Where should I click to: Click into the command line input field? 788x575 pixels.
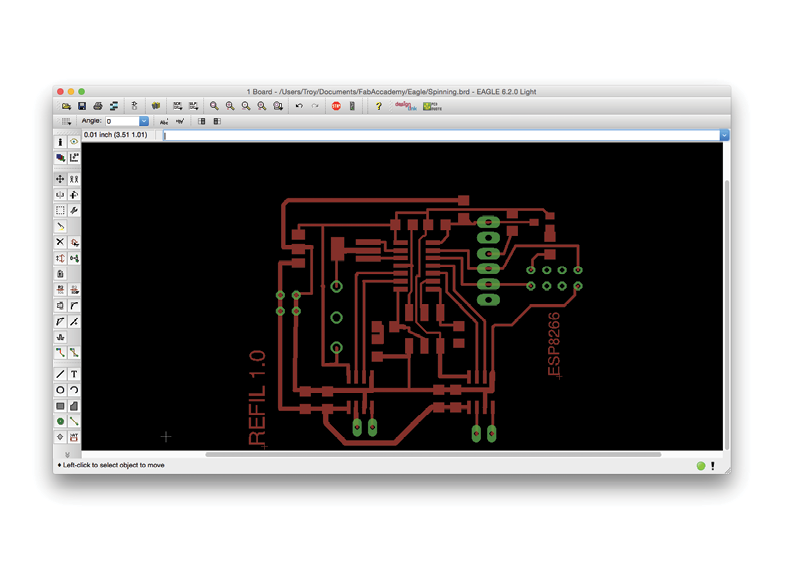440,135
